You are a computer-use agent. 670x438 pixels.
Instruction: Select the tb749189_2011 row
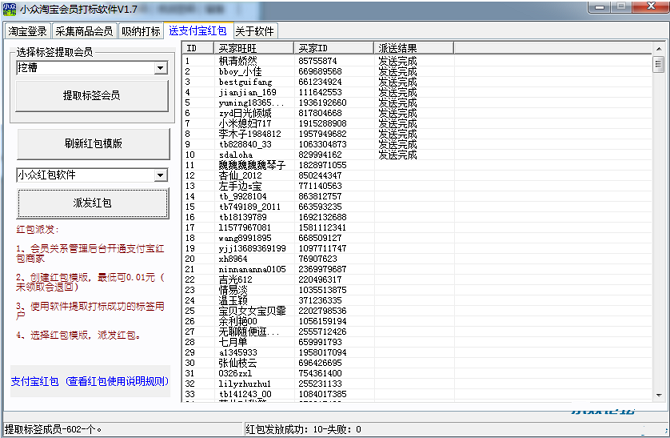coord(417,207)
